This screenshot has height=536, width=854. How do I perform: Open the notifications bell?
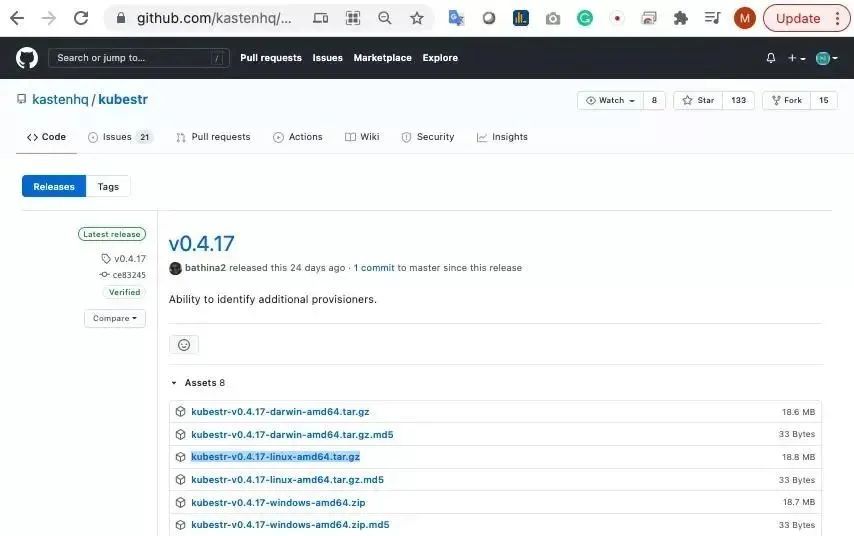(x=771, y=58)
